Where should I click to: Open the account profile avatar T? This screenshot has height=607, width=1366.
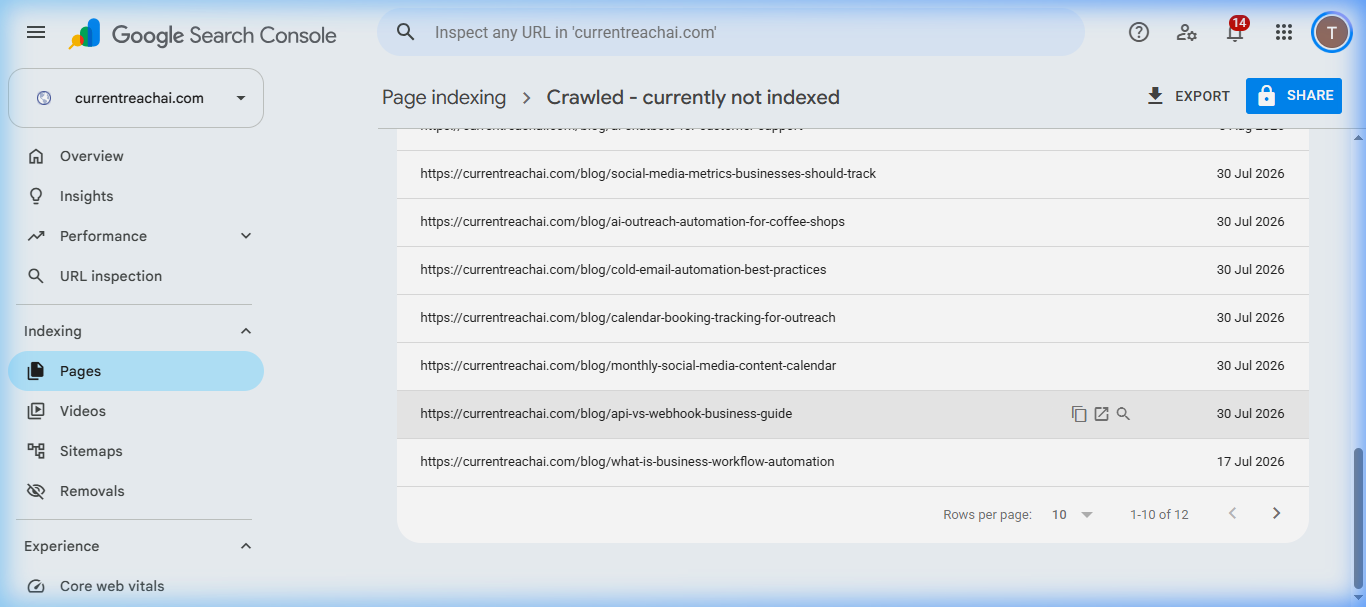click(x=1331, y=32)
